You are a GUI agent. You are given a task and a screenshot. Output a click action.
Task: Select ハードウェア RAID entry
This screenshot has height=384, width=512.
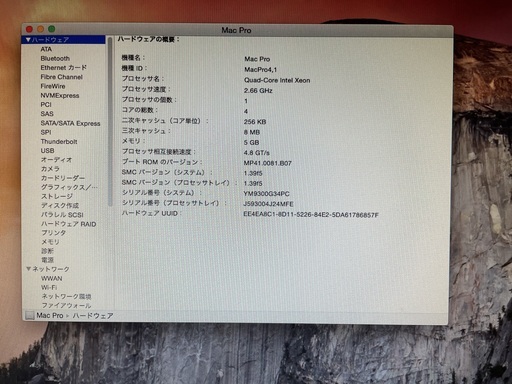[68, 224]
